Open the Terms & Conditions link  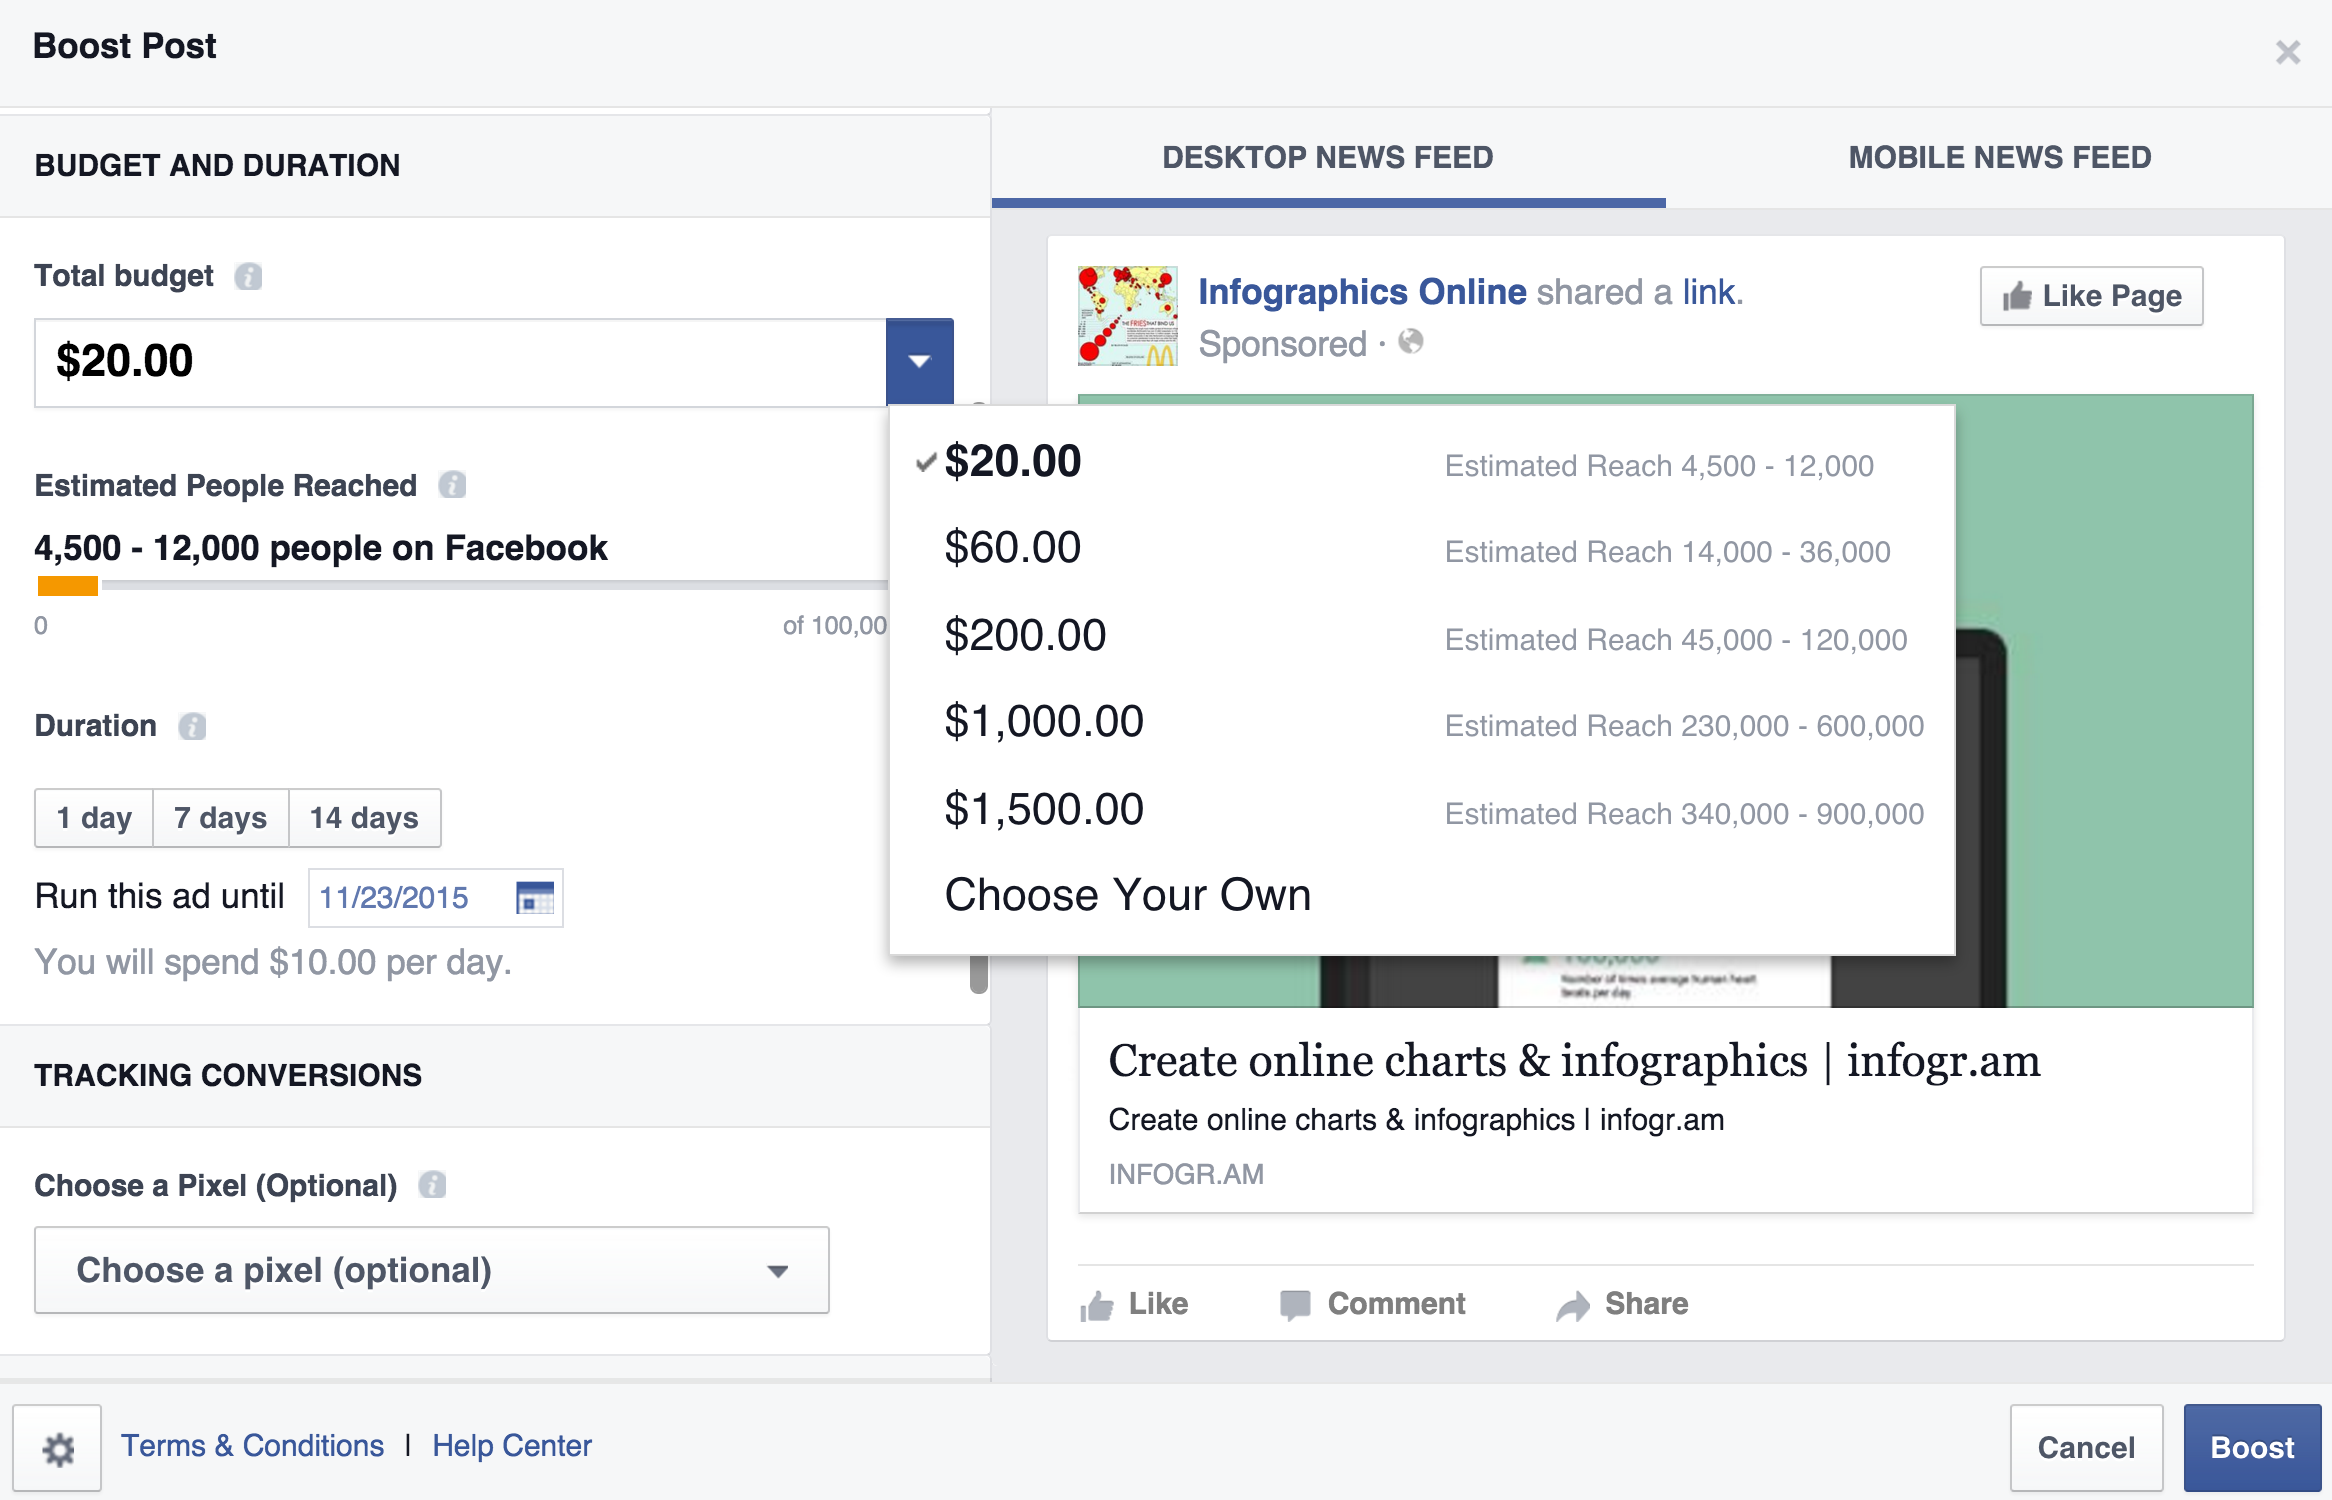pos(252,1446)
